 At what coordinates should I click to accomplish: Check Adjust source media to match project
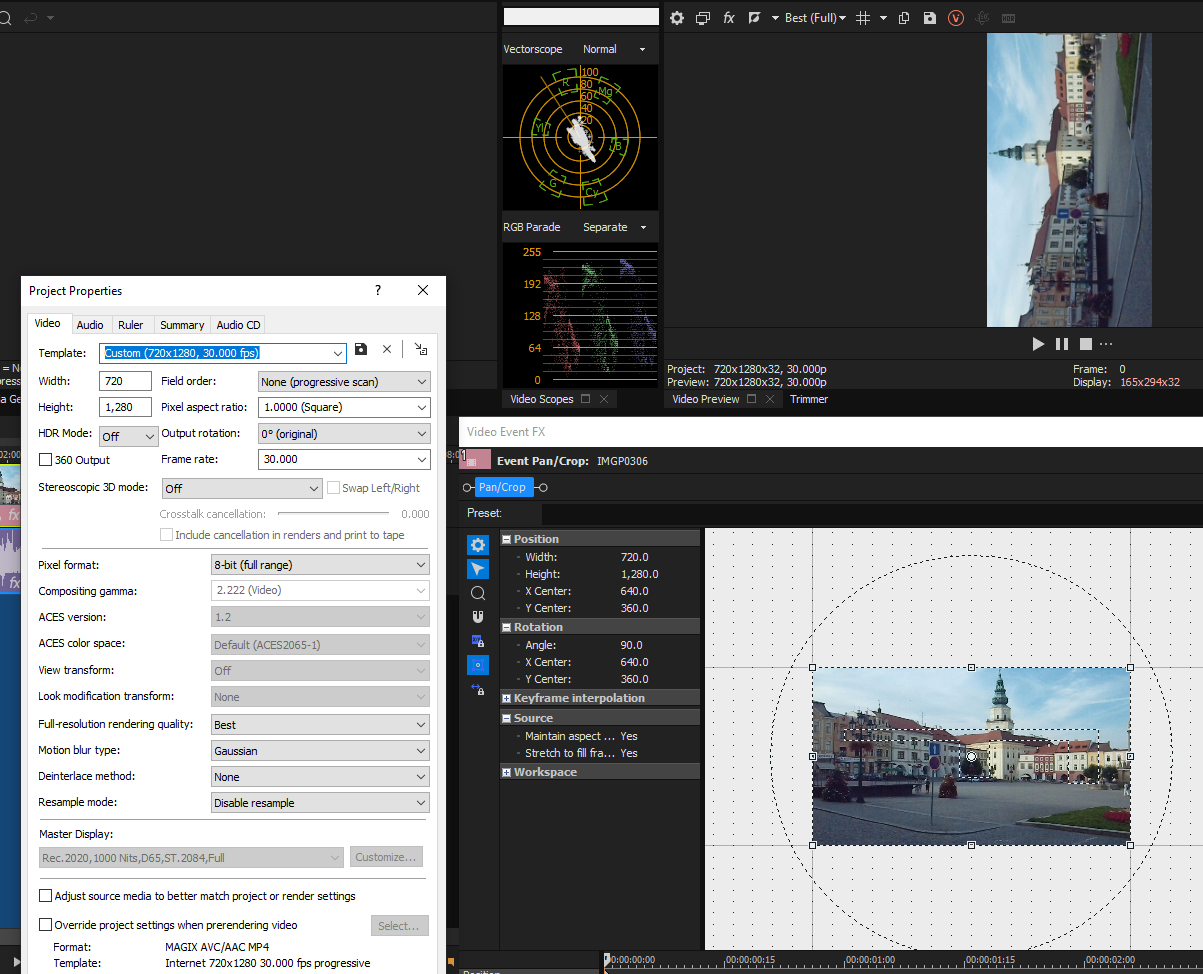pyautogui.click(x=46, y=896)
